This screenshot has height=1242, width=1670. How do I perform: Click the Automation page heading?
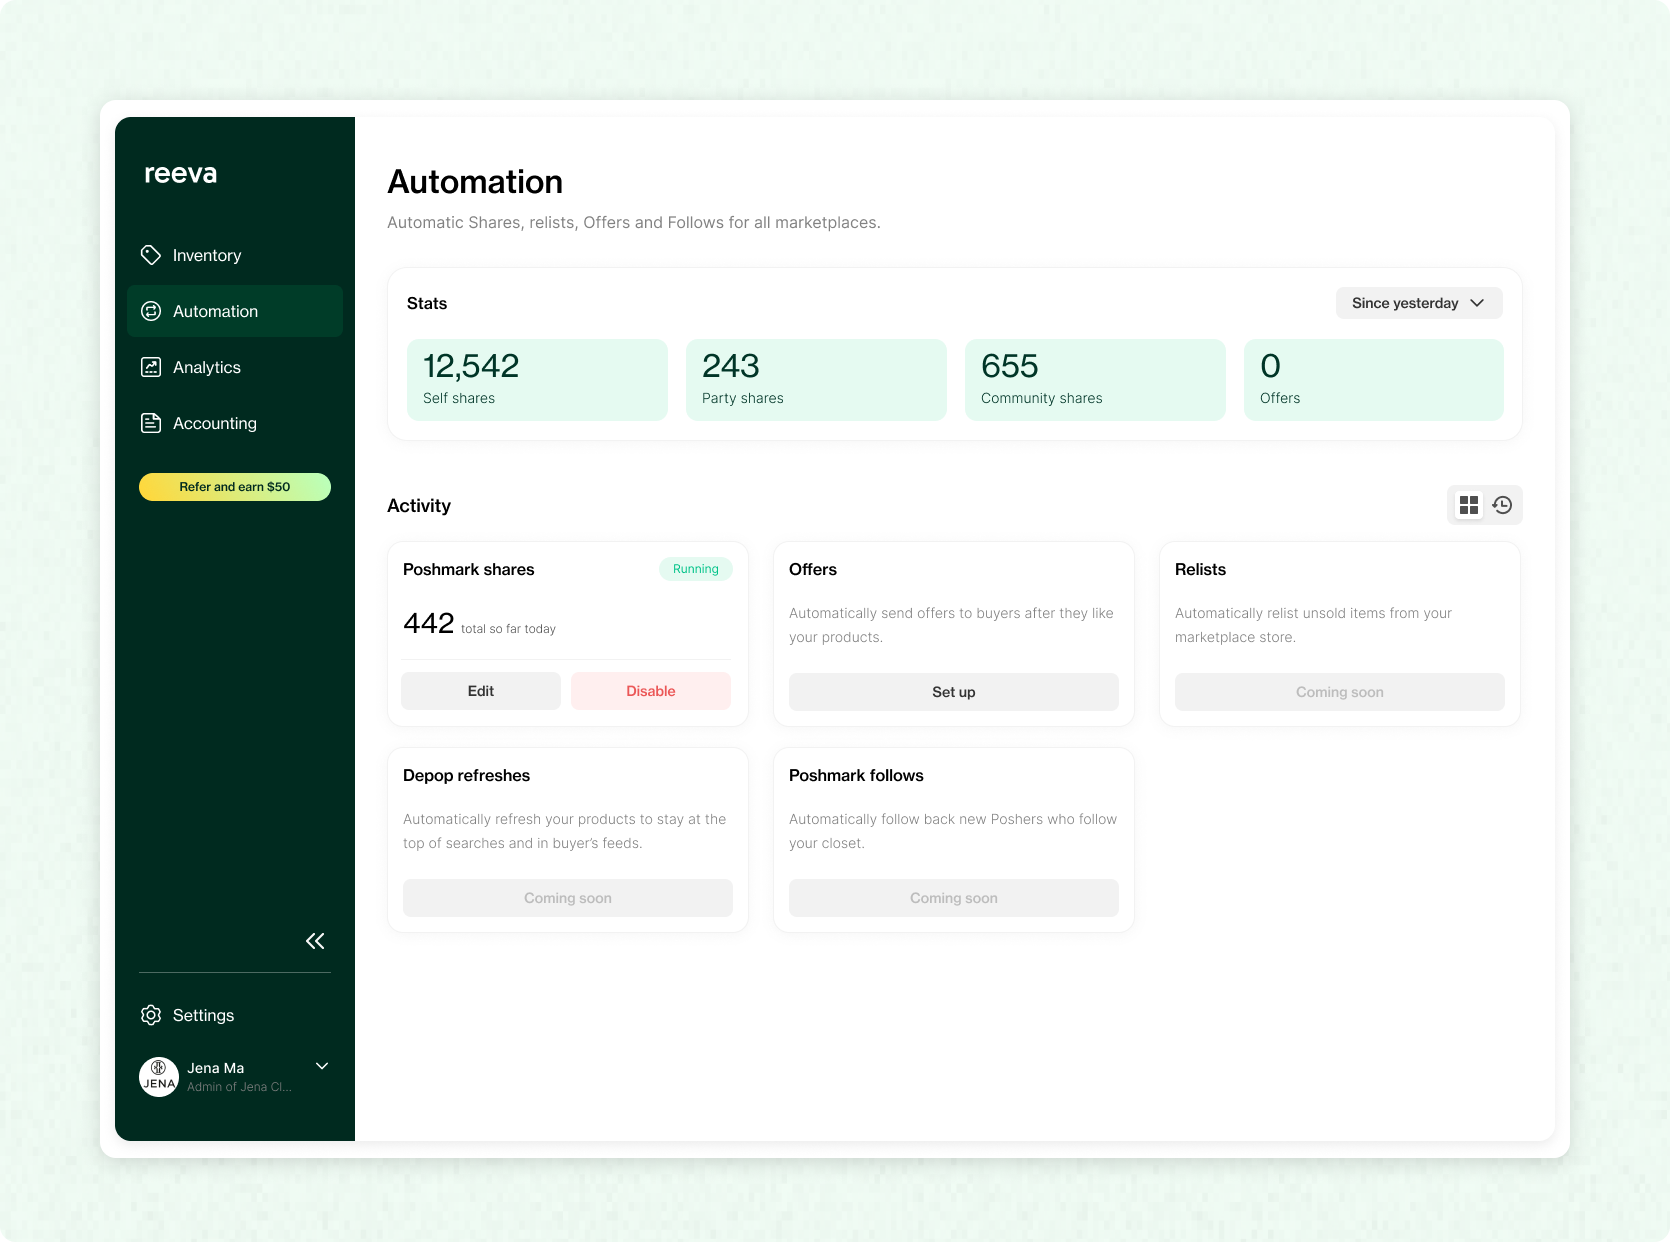pyautogui.click(x=475, y=182)
